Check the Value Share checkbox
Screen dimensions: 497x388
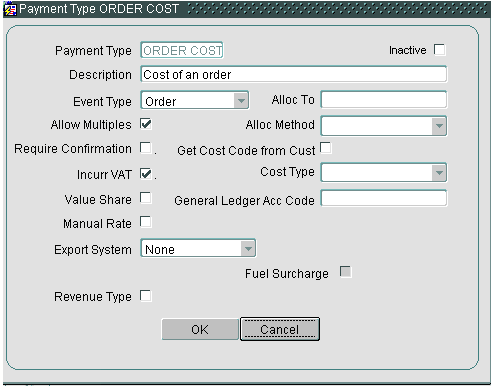pos(146,198)
